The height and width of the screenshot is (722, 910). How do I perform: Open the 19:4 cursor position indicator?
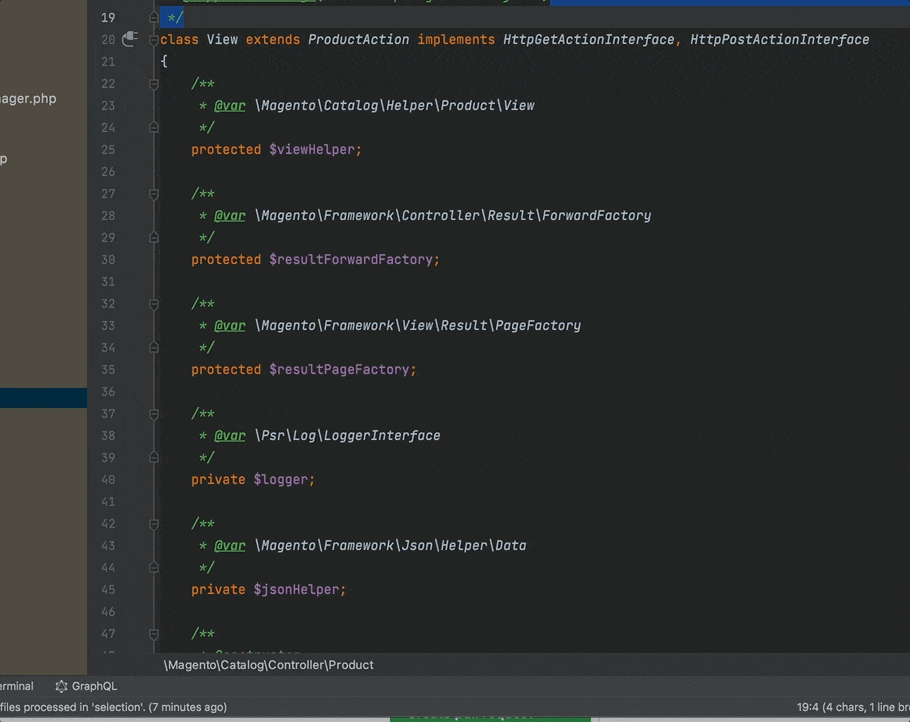808,707
